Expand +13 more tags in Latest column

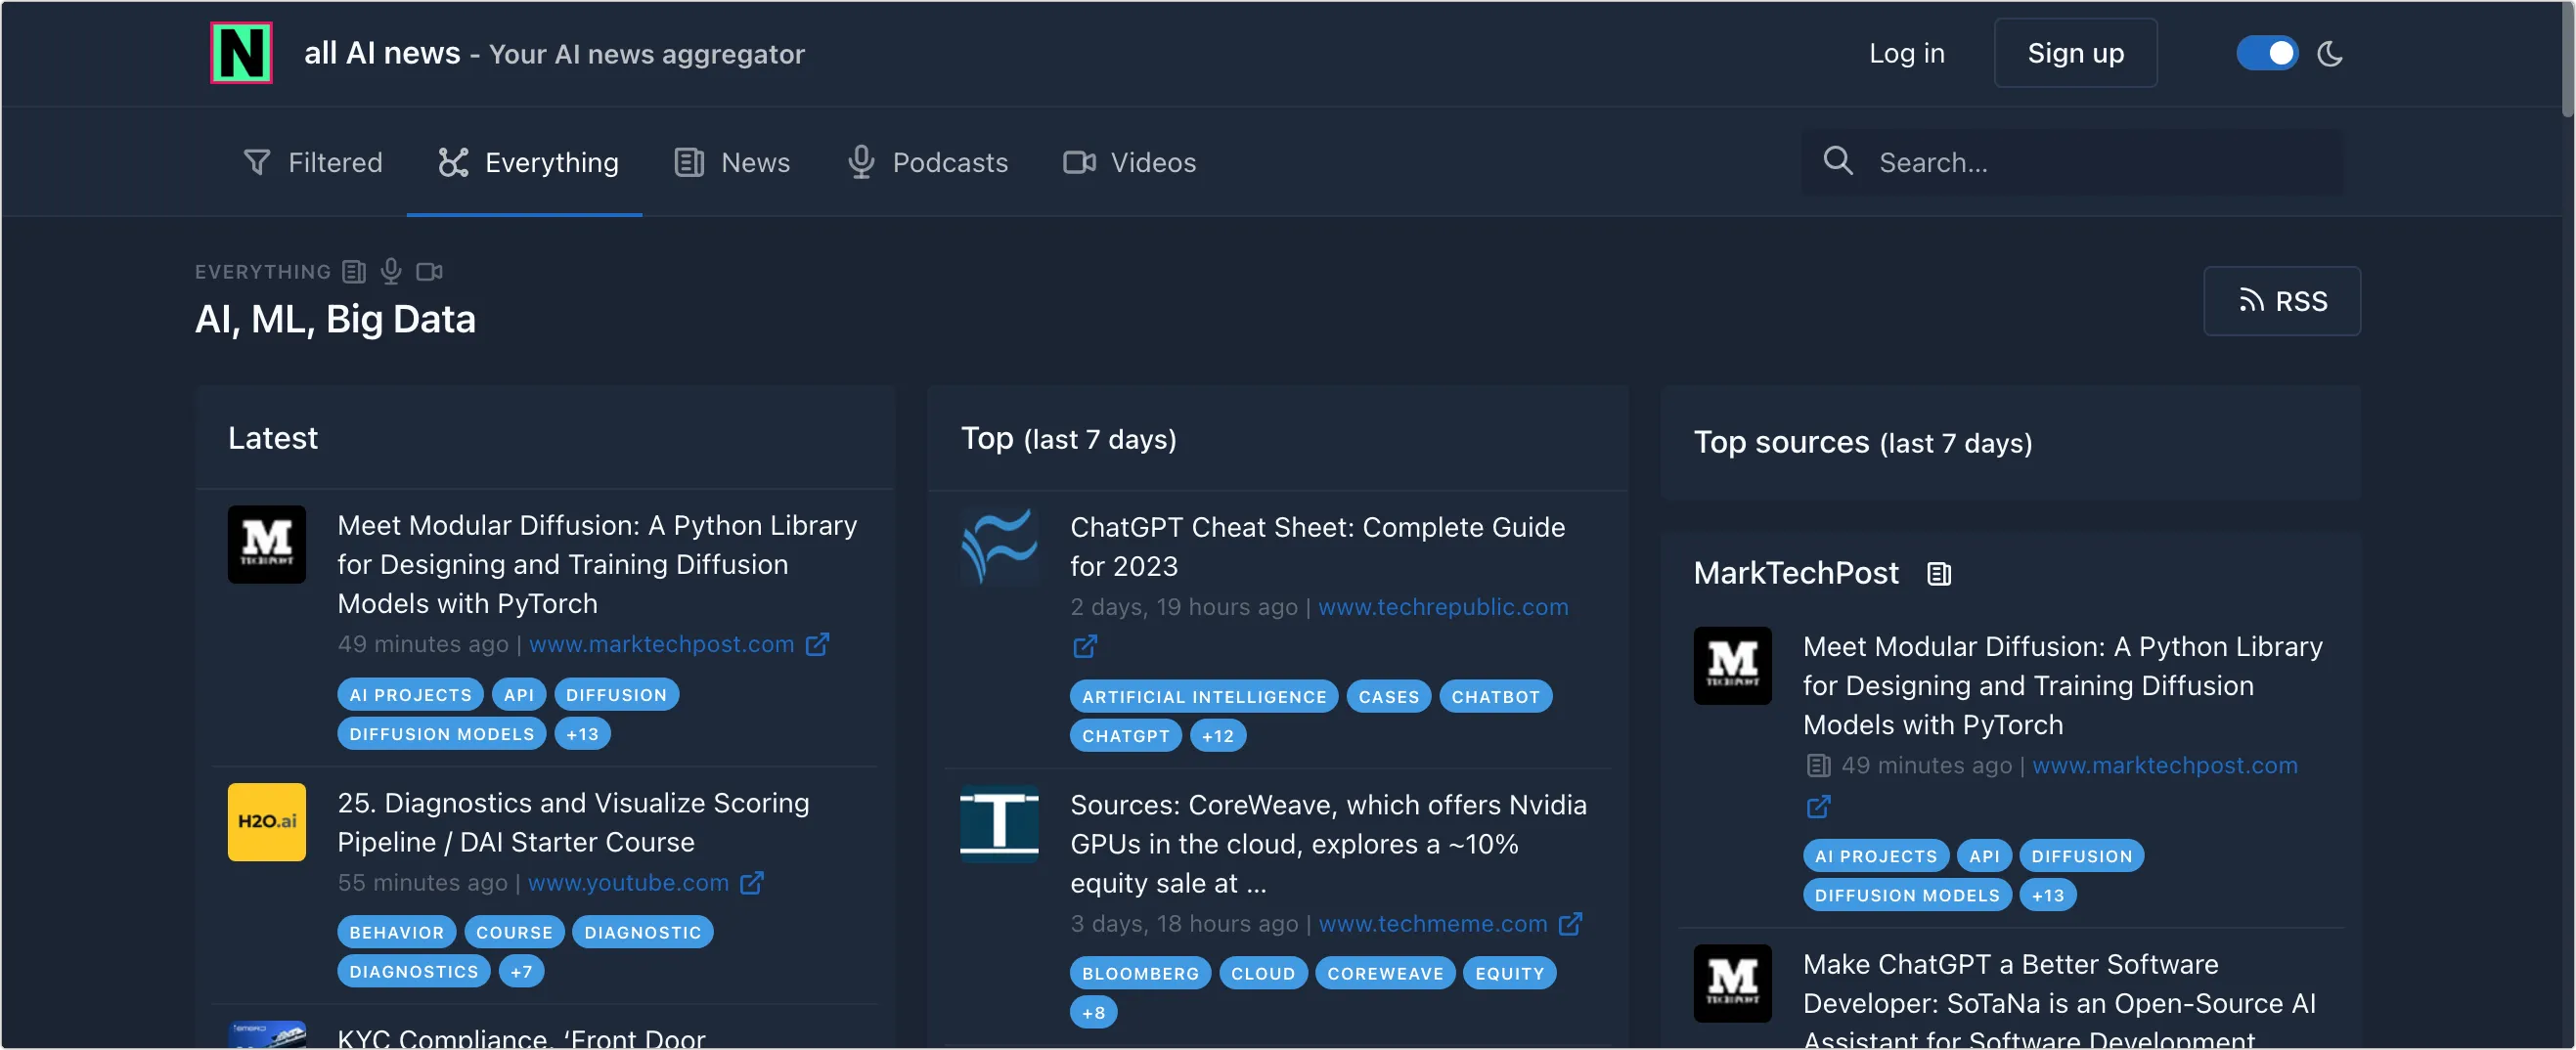pyautogui.click(x=583, y=734)
